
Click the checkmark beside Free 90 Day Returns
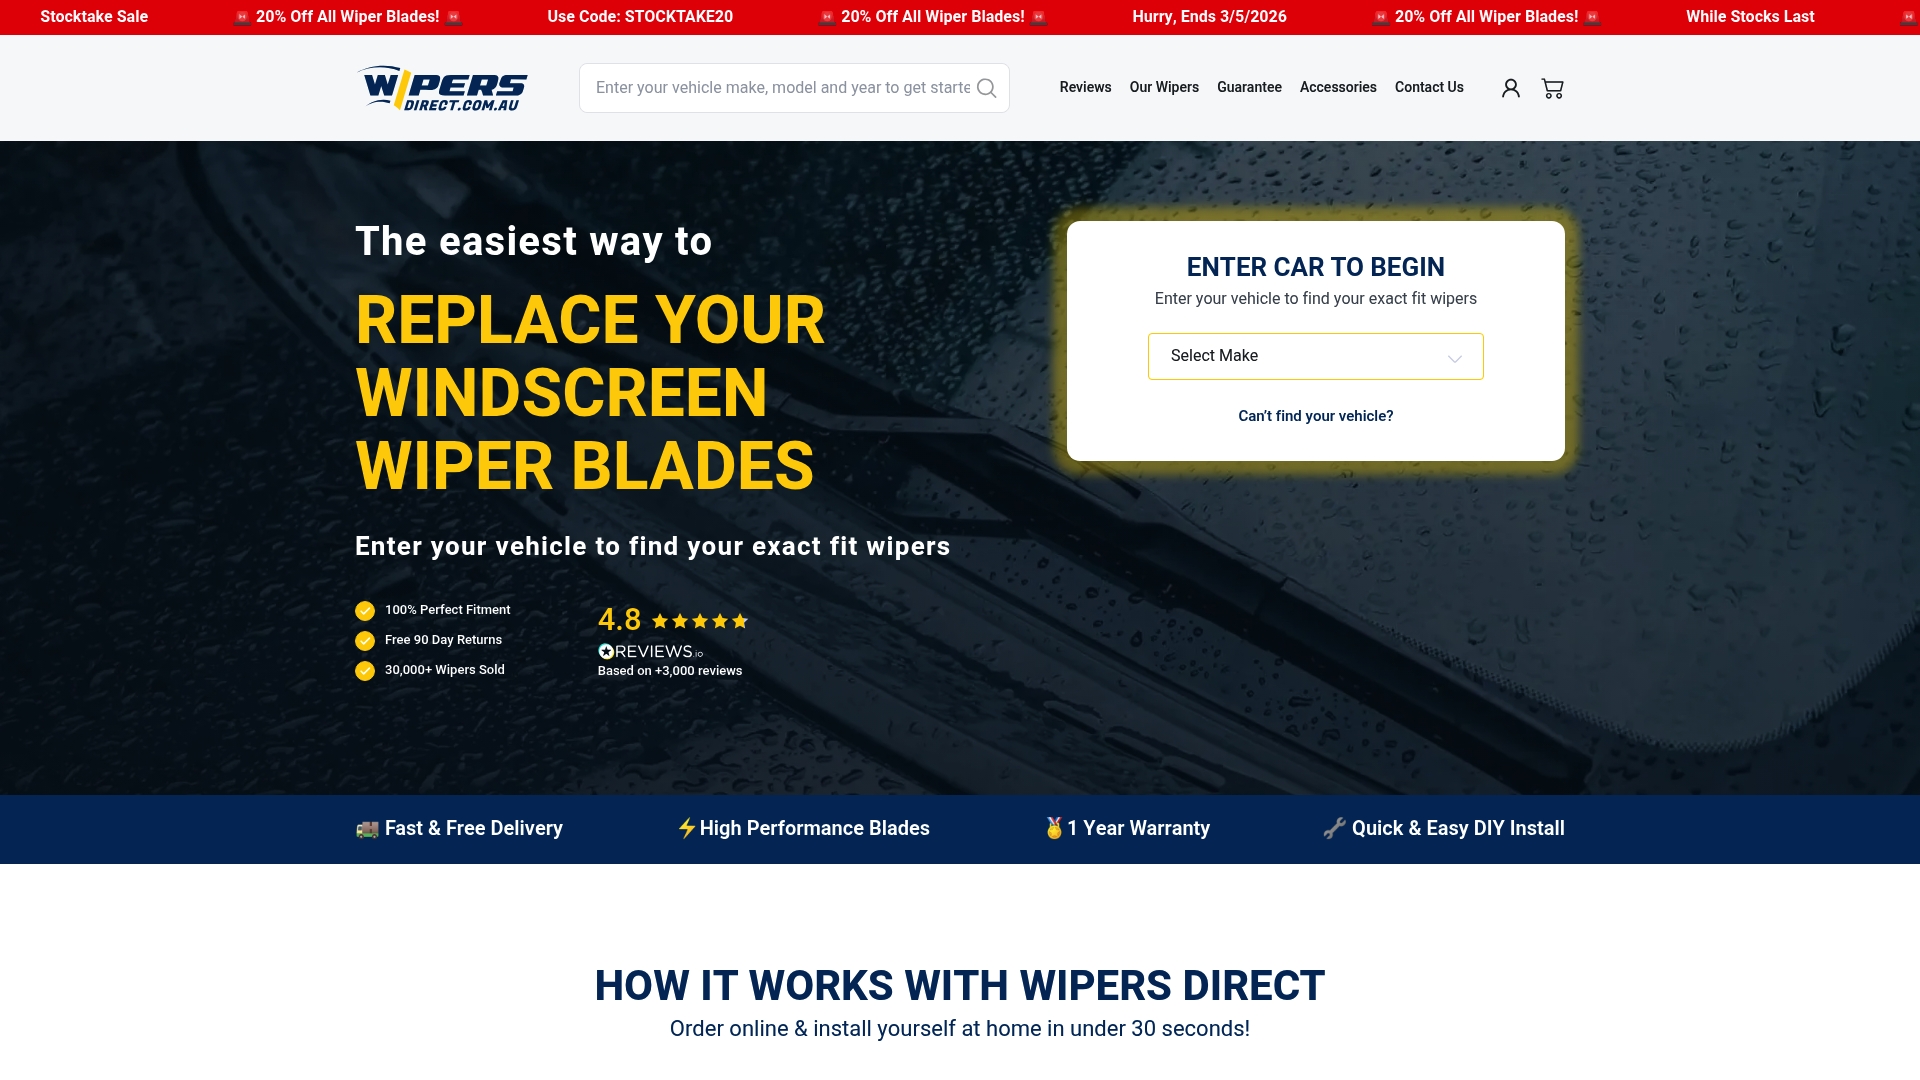tap(364, 640)
